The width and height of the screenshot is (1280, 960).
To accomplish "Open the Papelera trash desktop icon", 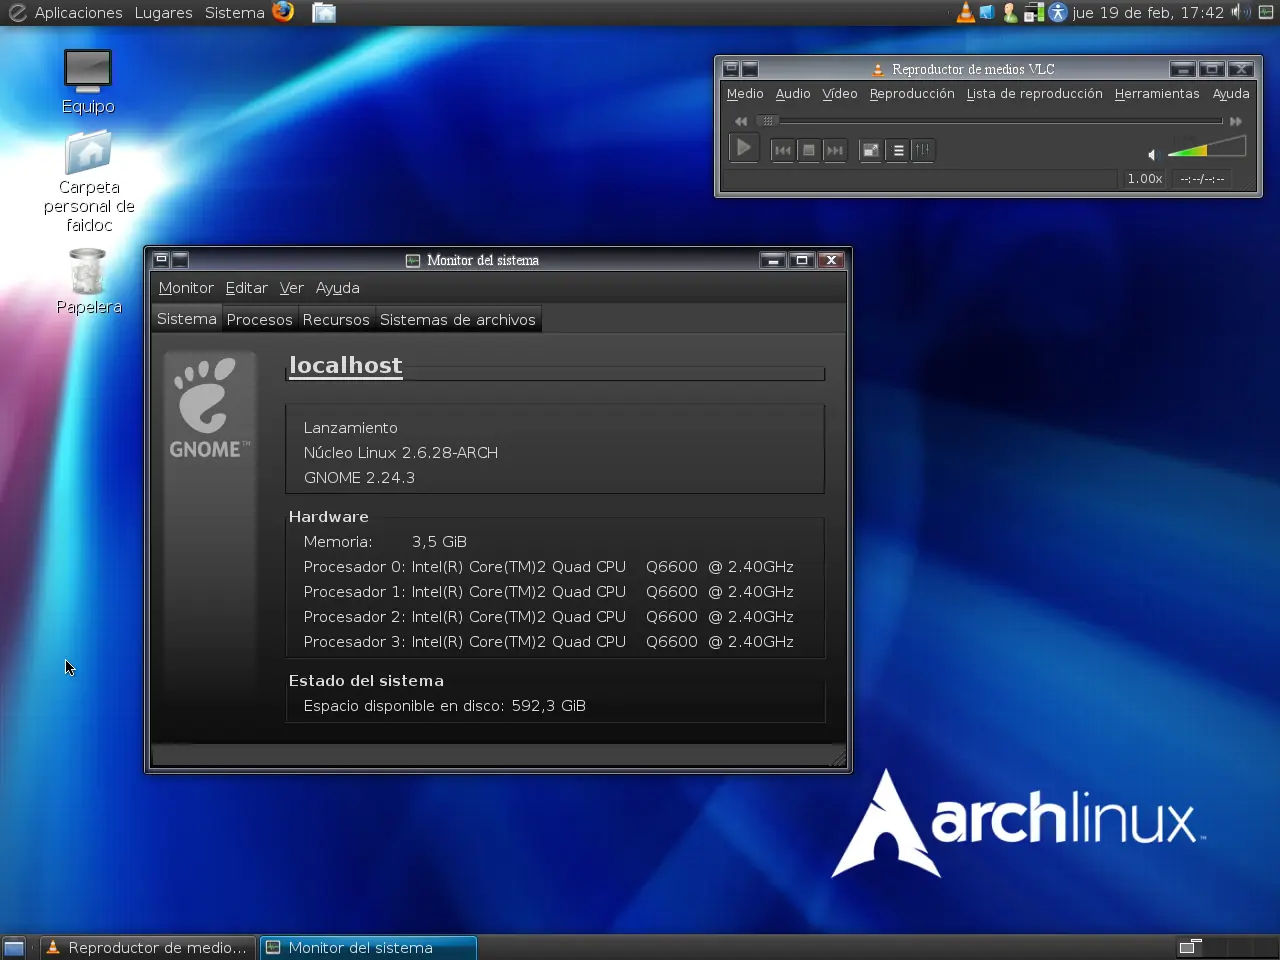I will click(88, 272).
